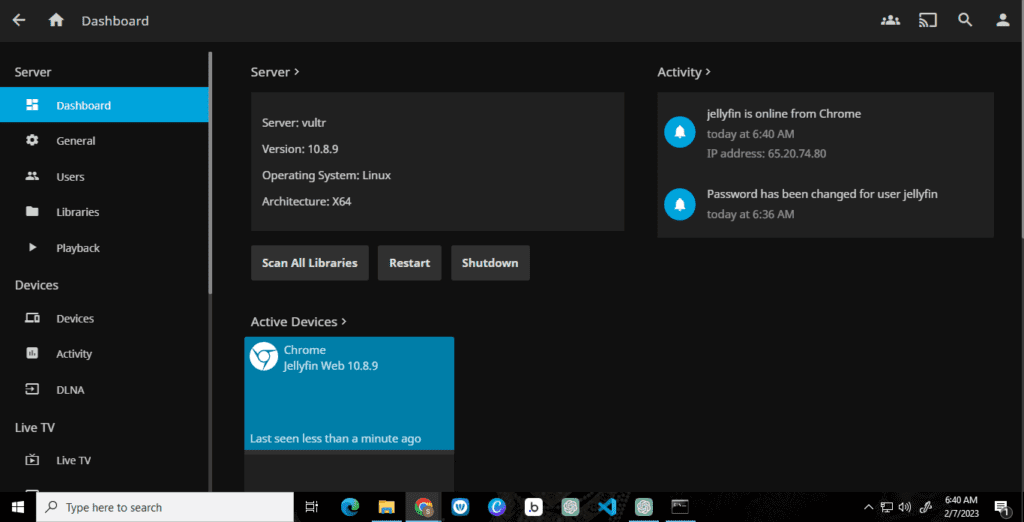Click 'Last seen less than a minute ago'

point(336,438)
